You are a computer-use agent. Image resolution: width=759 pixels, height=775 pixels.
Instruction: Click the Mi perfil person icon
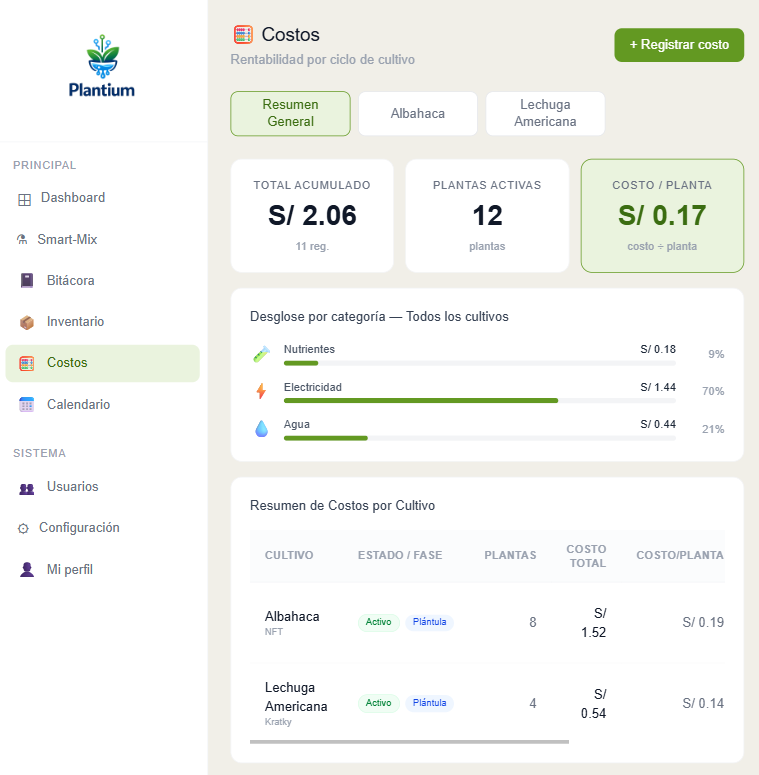27,569
